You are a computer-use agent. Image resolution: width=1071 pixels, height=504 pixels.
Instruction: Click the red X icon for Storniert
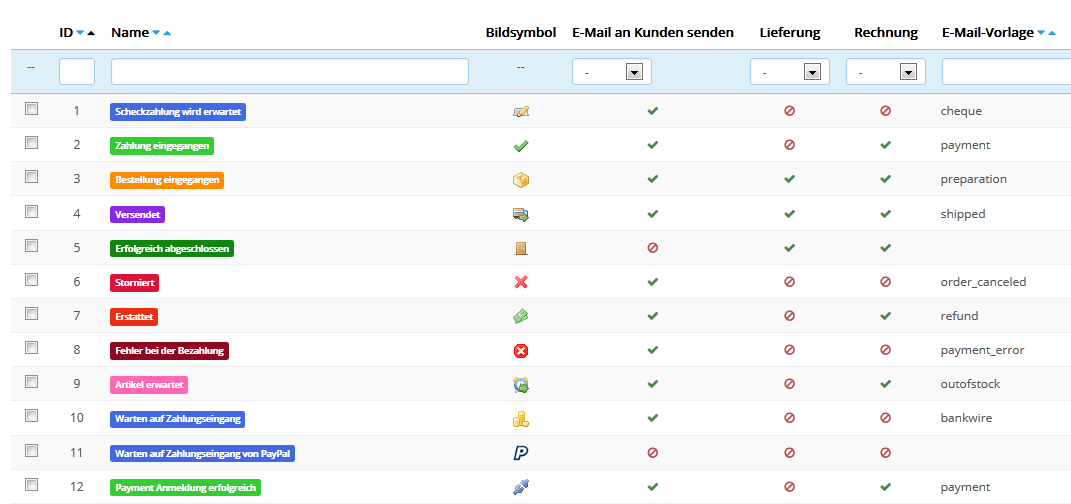520,282
